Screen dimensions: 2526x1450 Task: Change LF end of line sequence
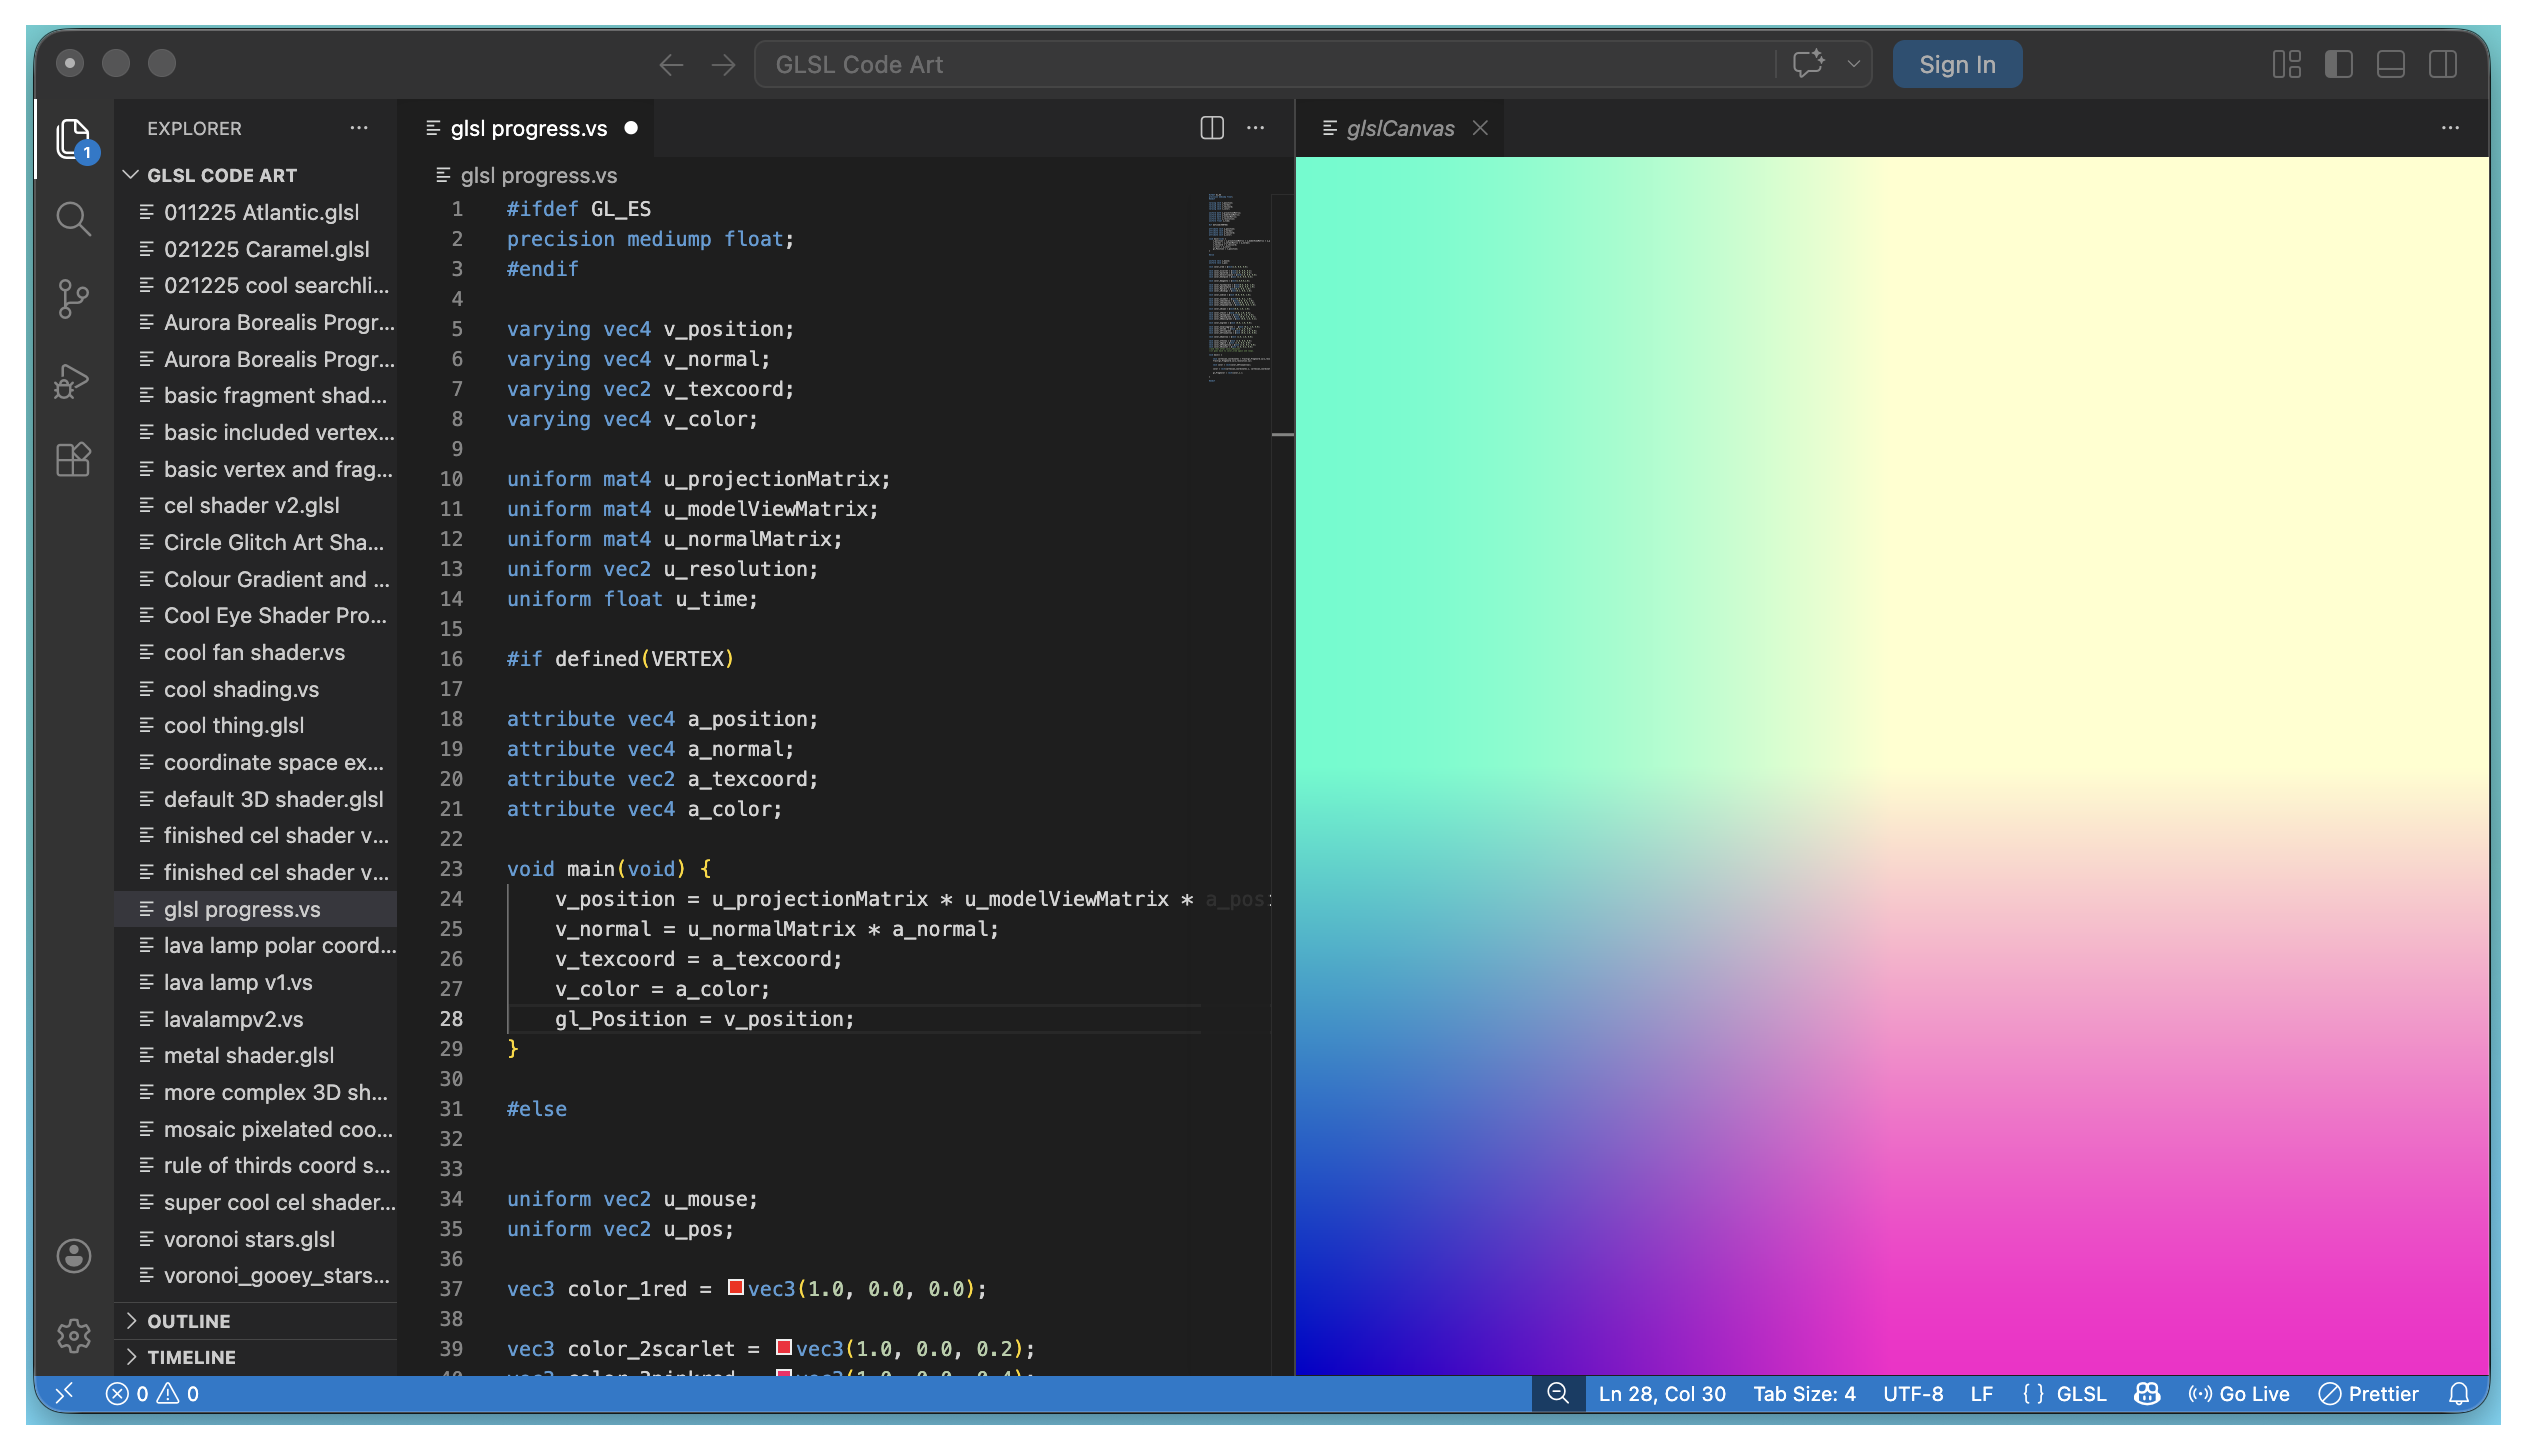pos(1981,1393)
